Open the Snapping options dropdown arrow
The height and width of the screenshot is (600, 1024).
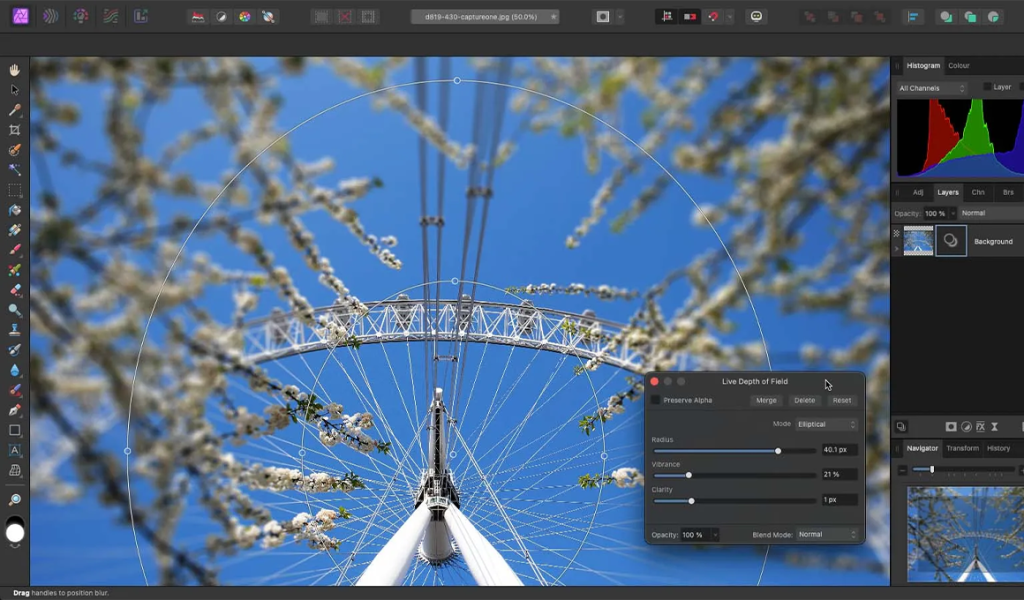point(730,17)
